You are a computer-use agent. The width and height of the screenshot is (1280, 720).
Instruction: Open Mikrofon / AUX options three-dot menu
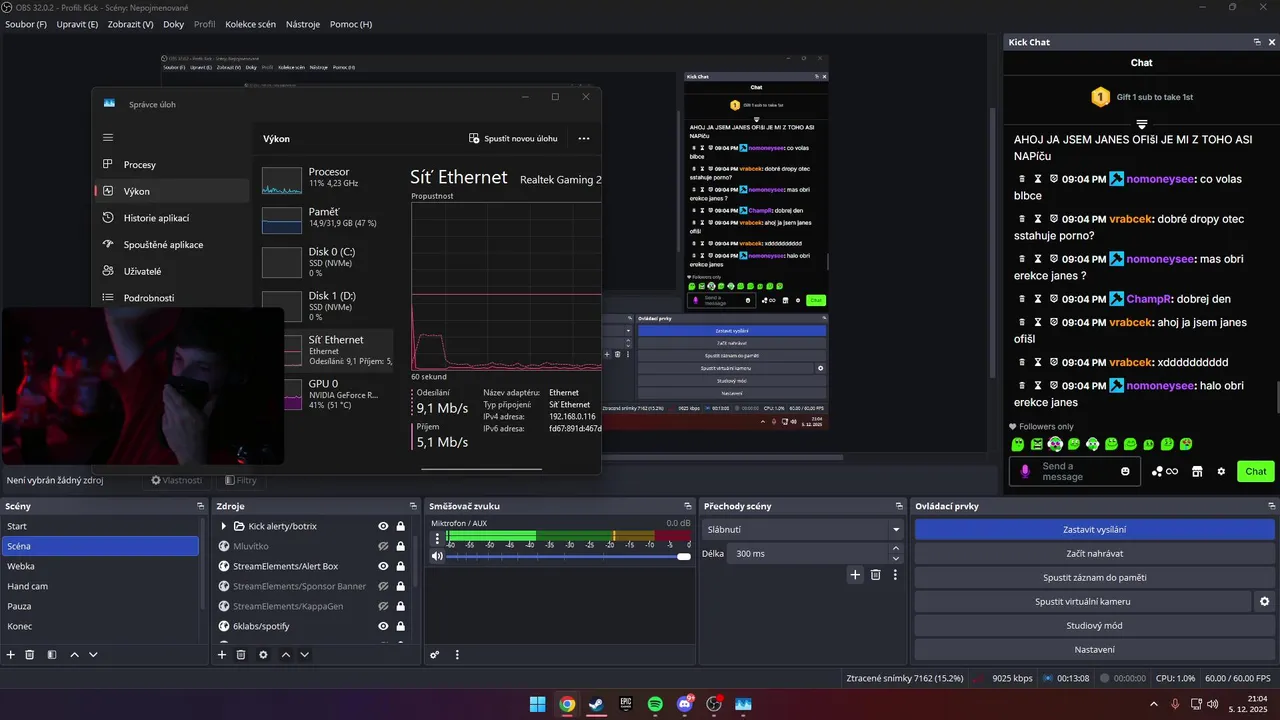pyautogui.click(x=437, y=538)
